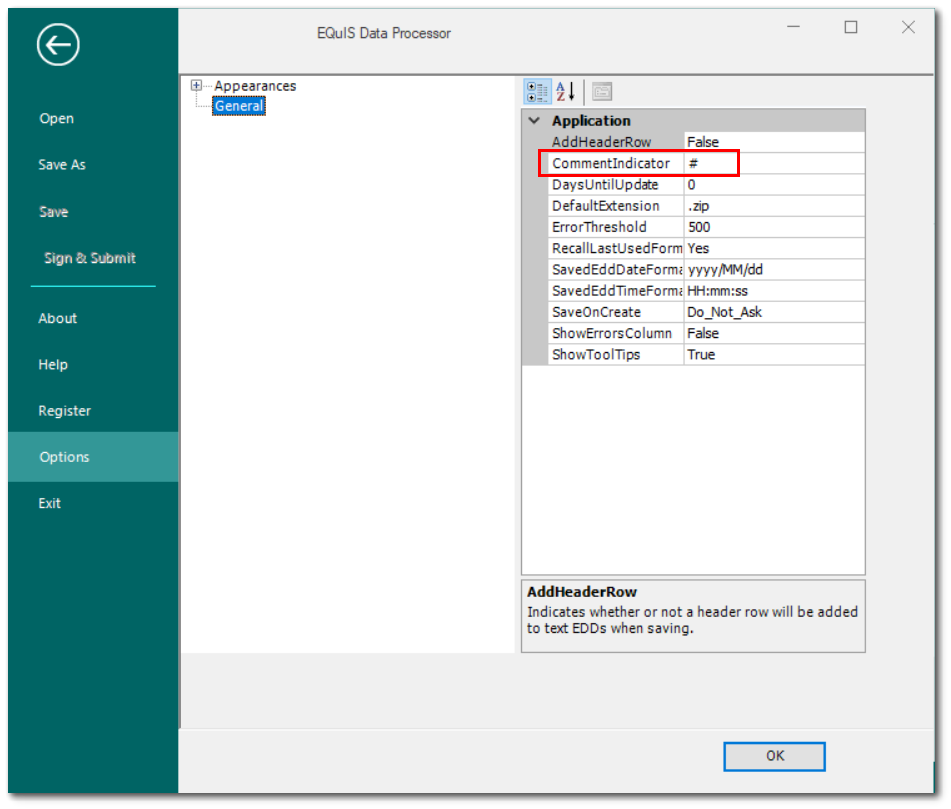
Task: Select the AddHeaderRow False value
Action: (x=773, y=142)
